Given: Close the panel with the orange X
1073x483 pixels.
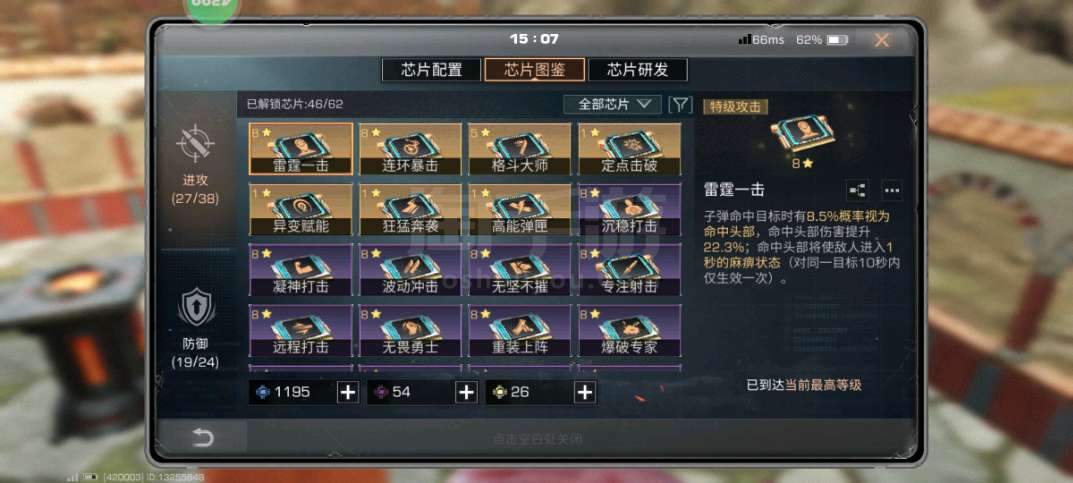Looking at the screenshot, I should pos(881,40).
